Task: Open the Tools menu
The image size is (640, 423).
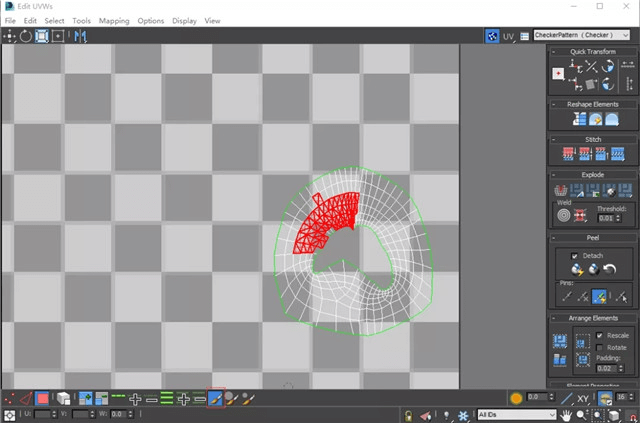Action: 82,21
